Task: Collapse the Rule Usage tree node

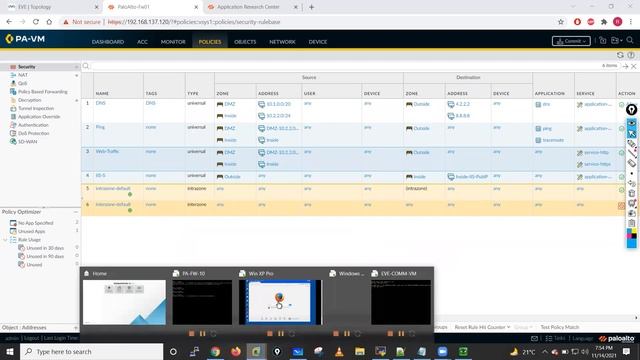Action: (5, 240)
